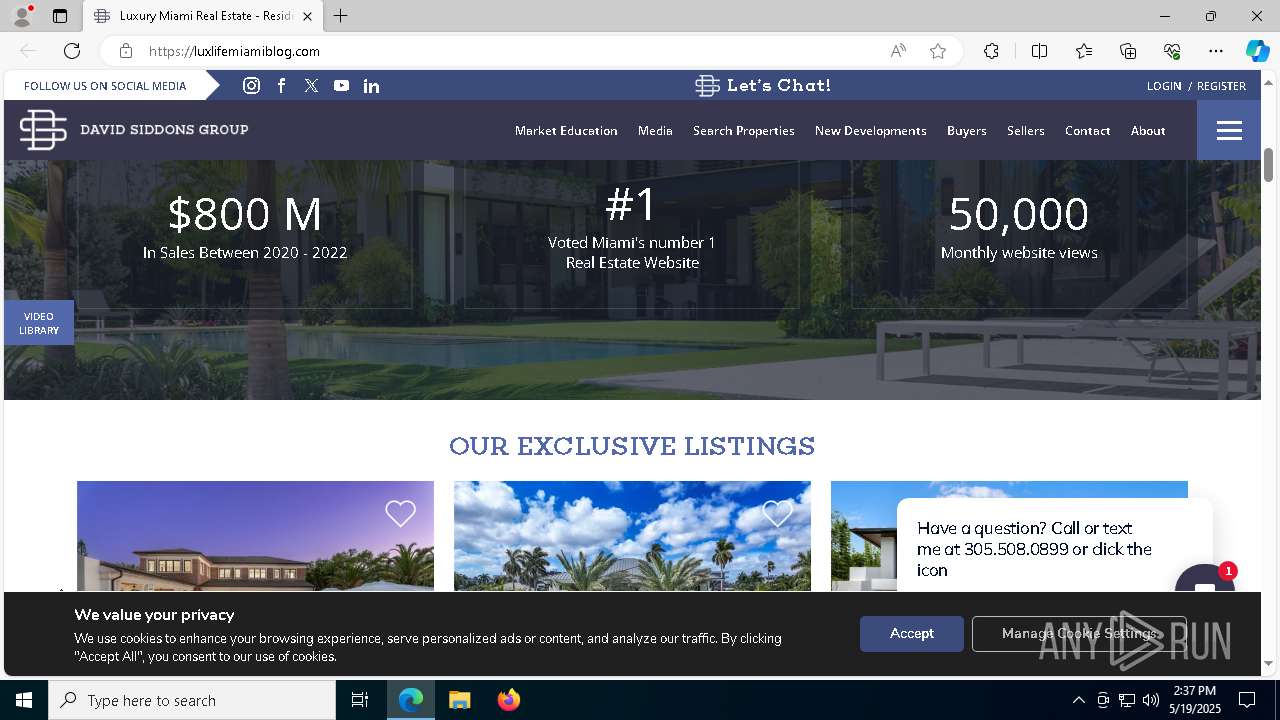Open the browser profile avatar
The height and width of the screenshot is (720, 1280).
(x=22, y=16)
